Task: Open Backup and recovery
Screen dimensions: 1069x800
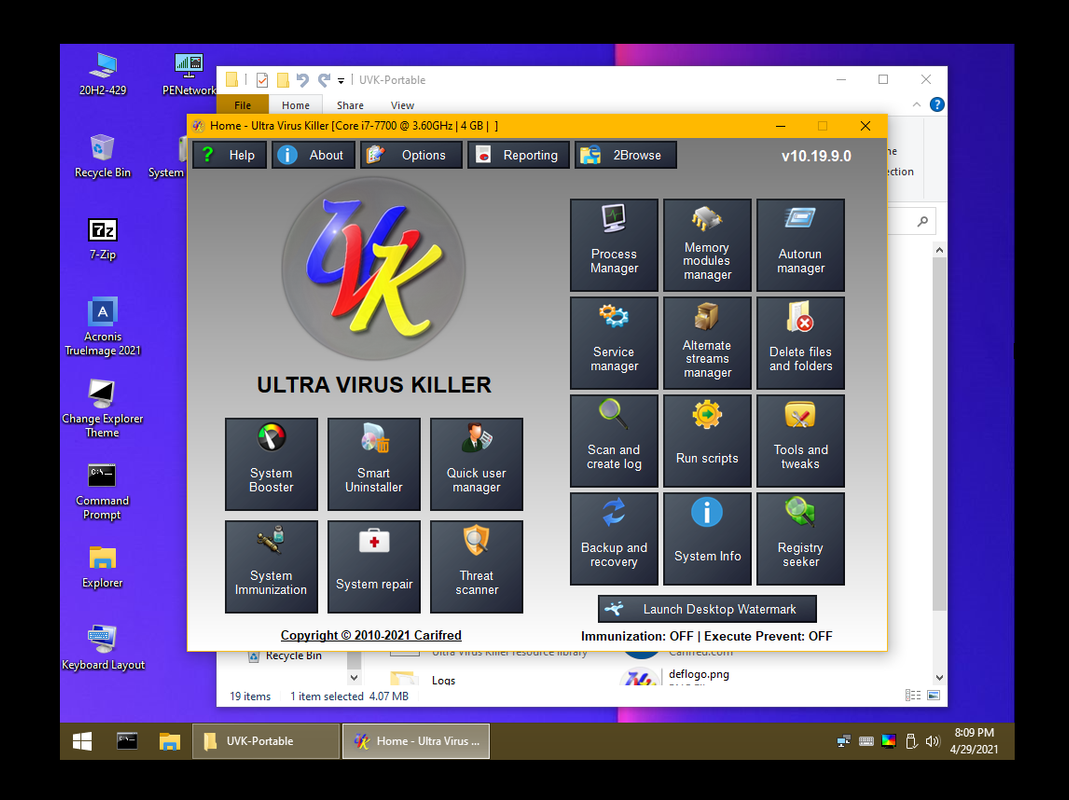Action: [614, 539]
